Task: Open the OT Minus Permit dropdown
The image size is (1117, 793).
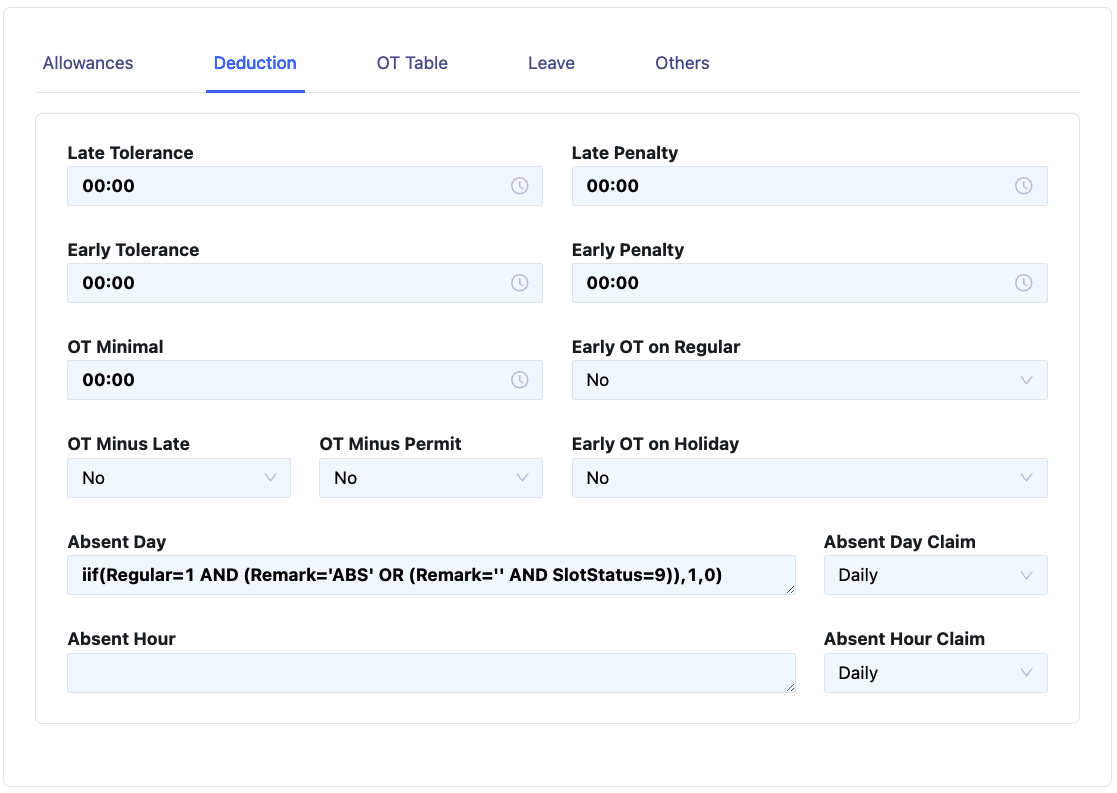Action: tap(430, 478)
